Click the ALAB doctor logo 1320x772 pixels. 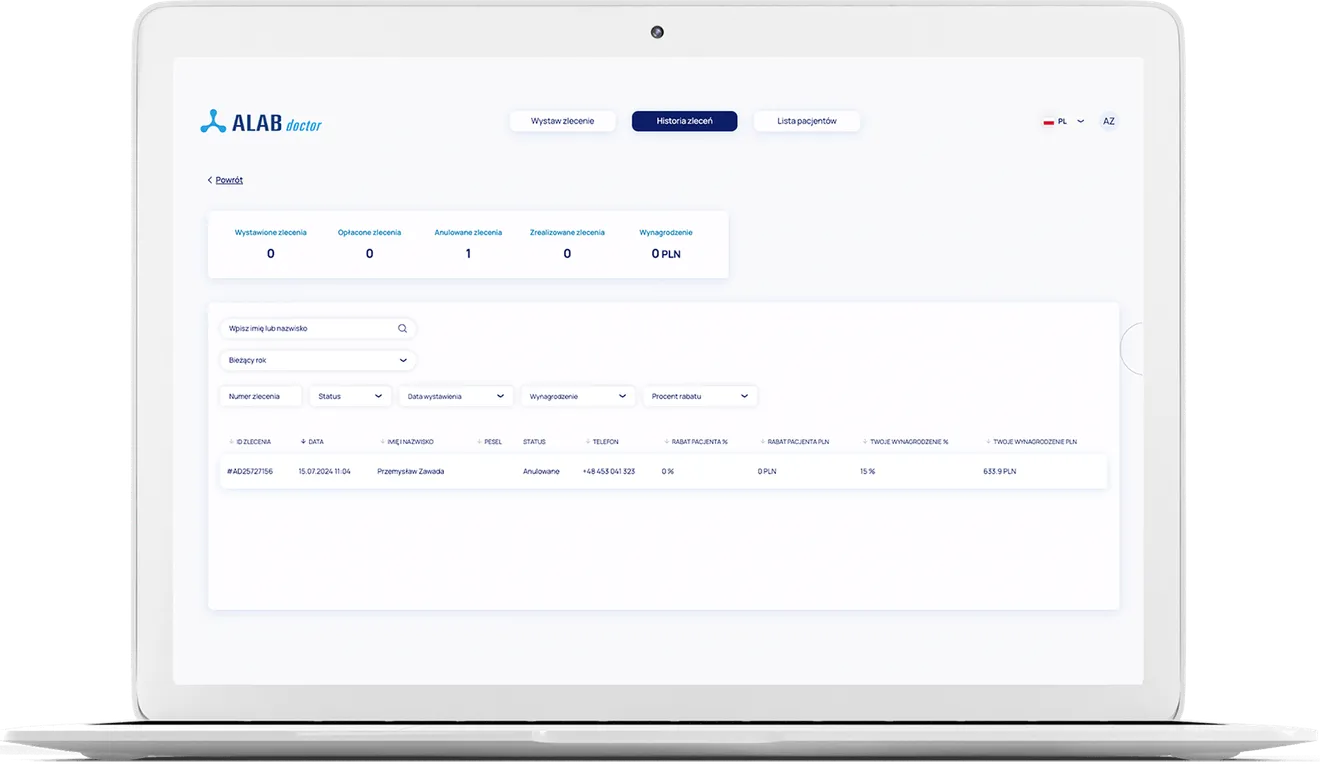tap(260, 121)
